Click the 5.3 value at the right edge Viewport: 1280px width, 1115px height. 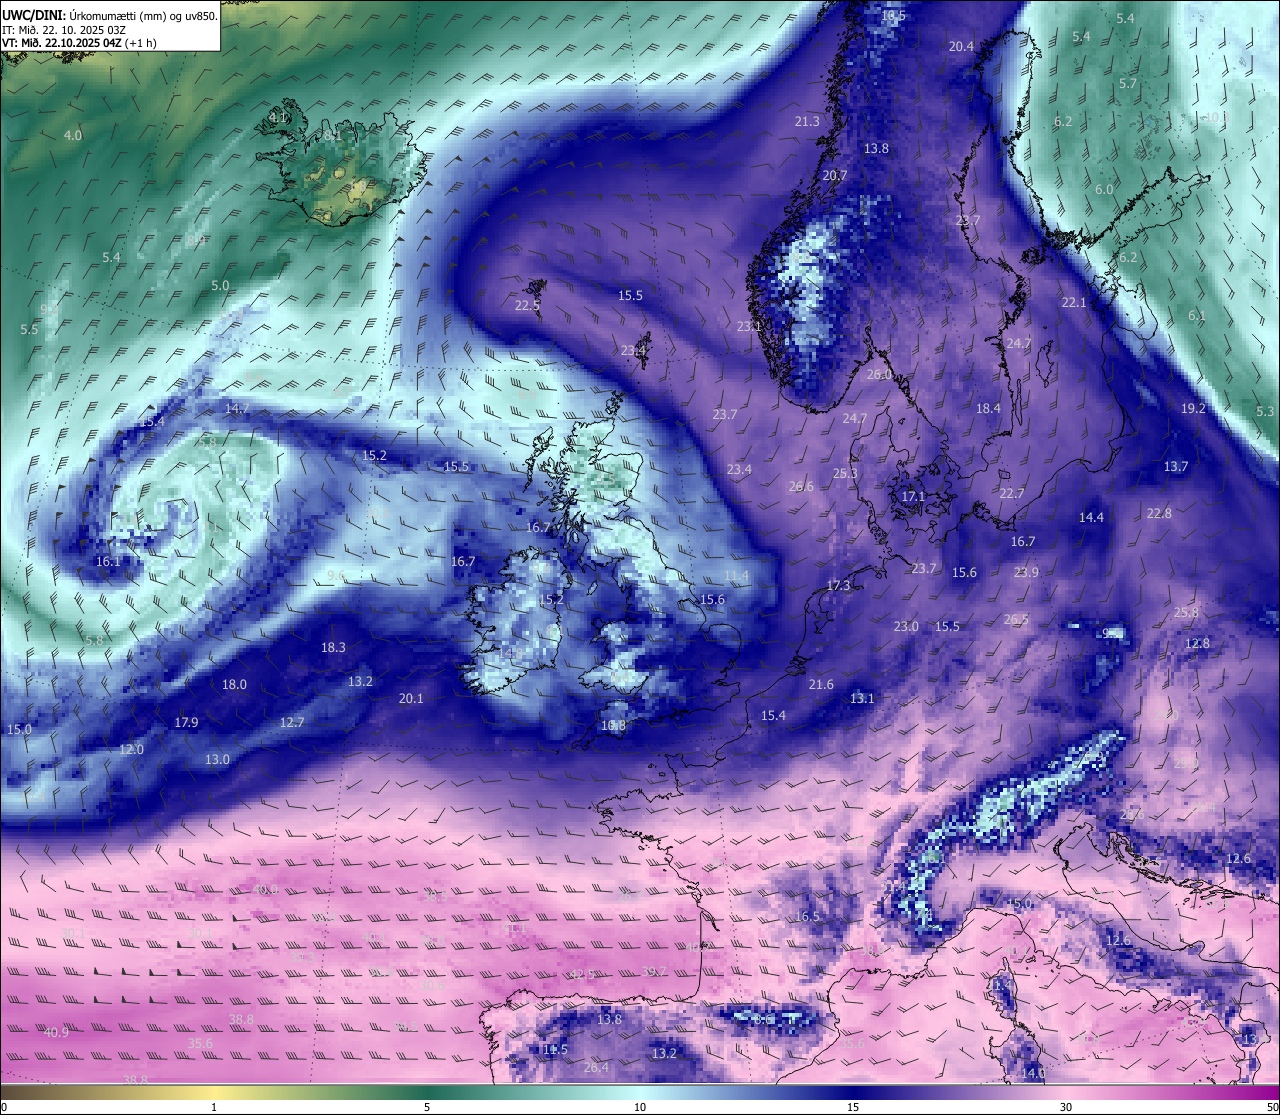coord(1265,411)
